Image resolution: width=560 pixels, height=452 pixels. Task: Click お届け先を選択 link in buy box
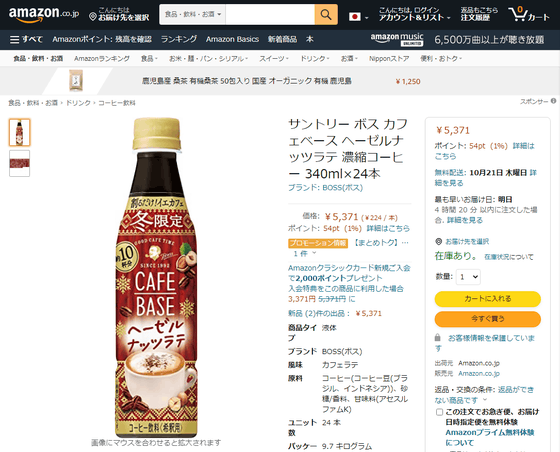[467, 242]
